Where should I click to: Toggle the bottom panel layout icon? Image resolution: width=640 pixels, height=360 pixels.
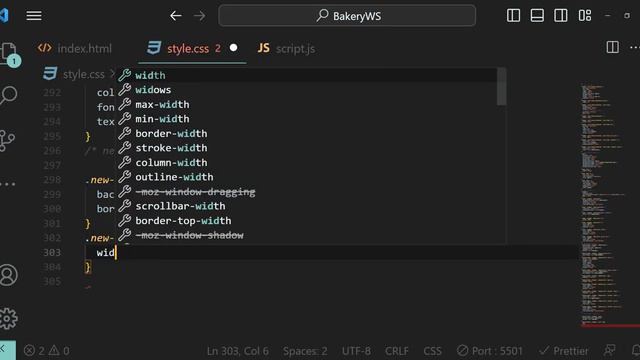537,16
